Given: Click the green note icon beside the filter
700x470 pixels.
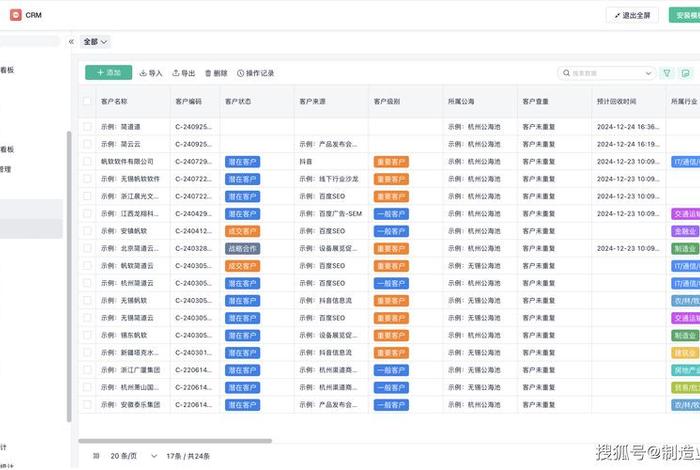Looking at the screenshot, I should pyautogui.click(x=685, y=73).
